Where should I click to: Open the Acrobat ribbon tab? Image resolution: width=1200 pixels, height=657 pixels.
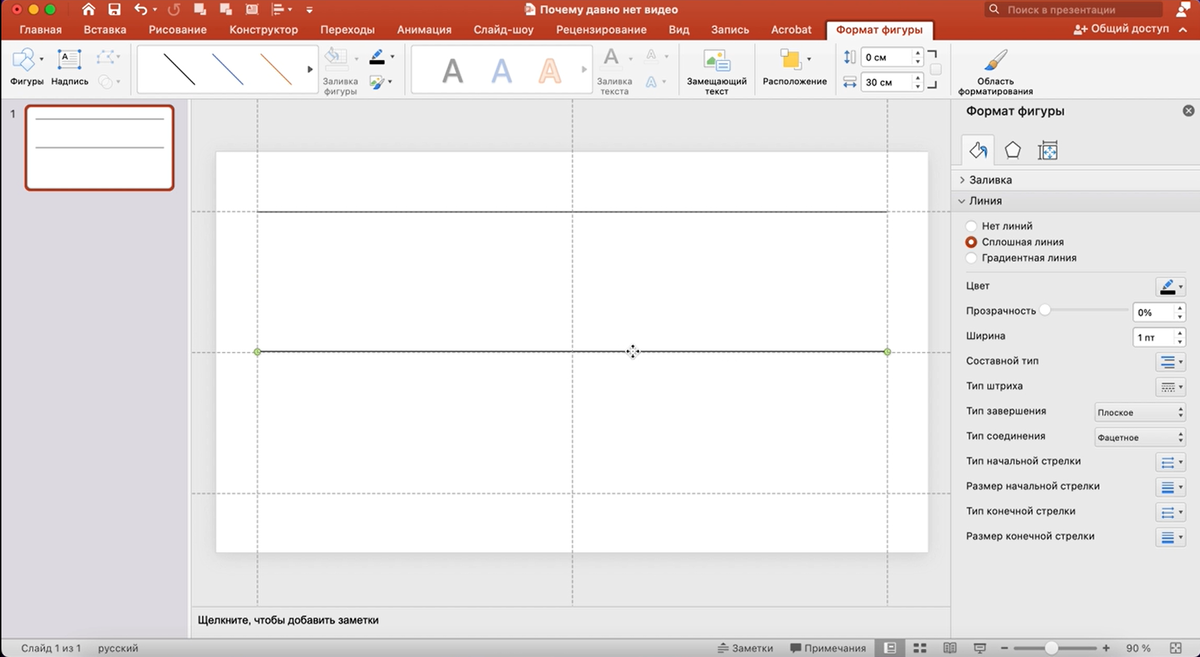click(x=791, y=30)
